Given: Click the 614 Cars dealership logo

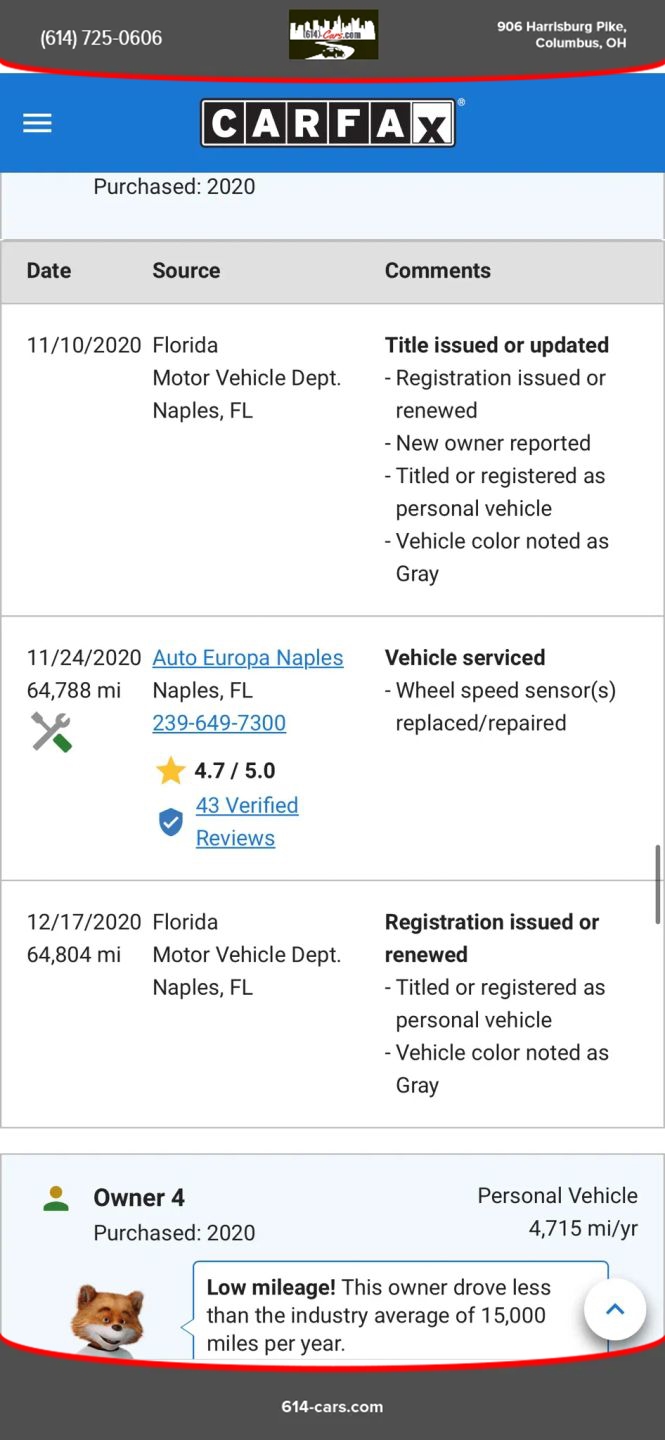Looking at the screenshot, I should pyautogui.click(x=333, y=35).
